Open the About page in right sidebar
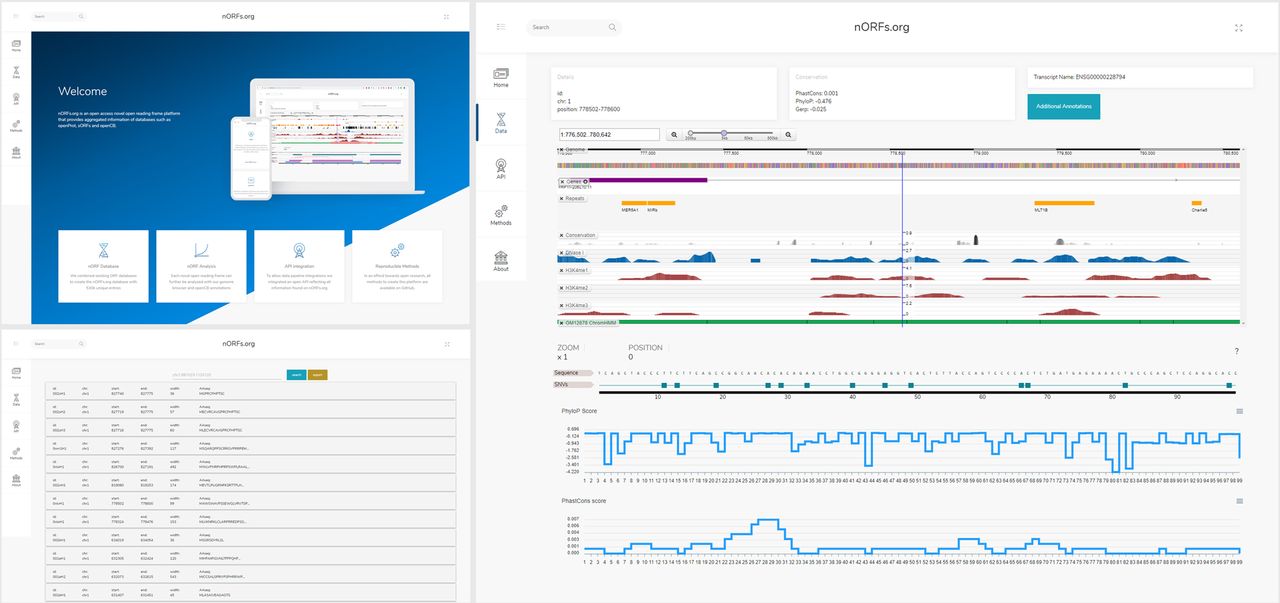Image resolution: width=1280 pixels, height=603 pixels. point(501,260)
